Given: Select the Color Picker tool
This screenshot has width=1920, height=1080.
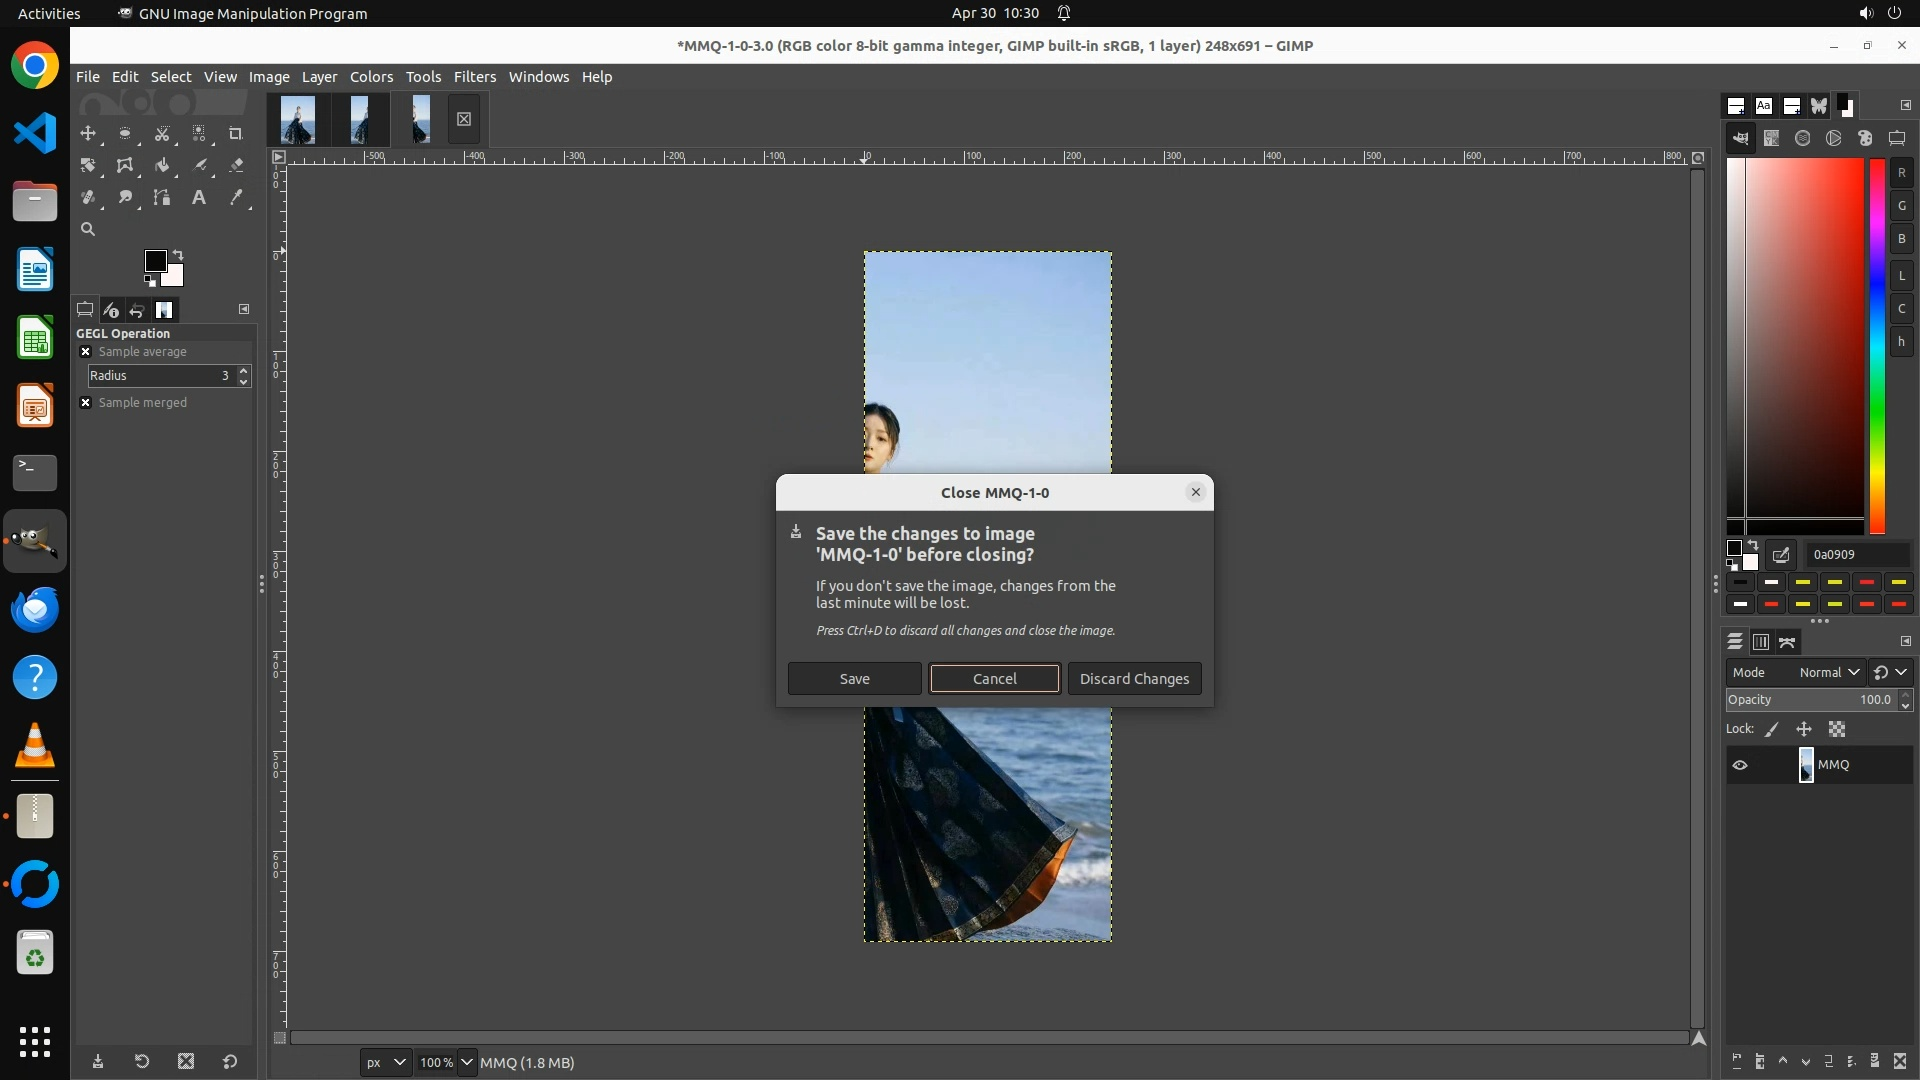Looking at the screenshot, I should pyautogui.click(x=236, y=198).
